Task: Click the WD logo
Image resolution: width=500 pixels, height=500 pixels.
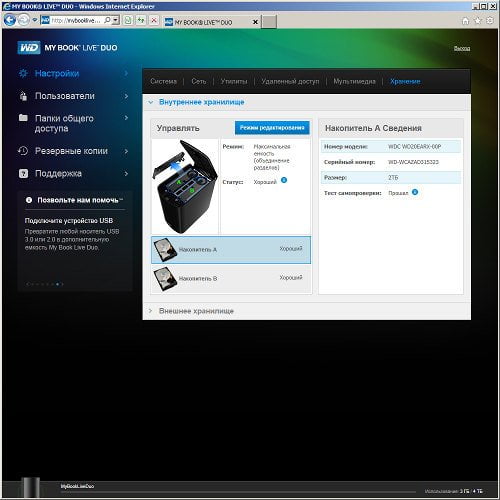Action: click(x=29, y=48)
